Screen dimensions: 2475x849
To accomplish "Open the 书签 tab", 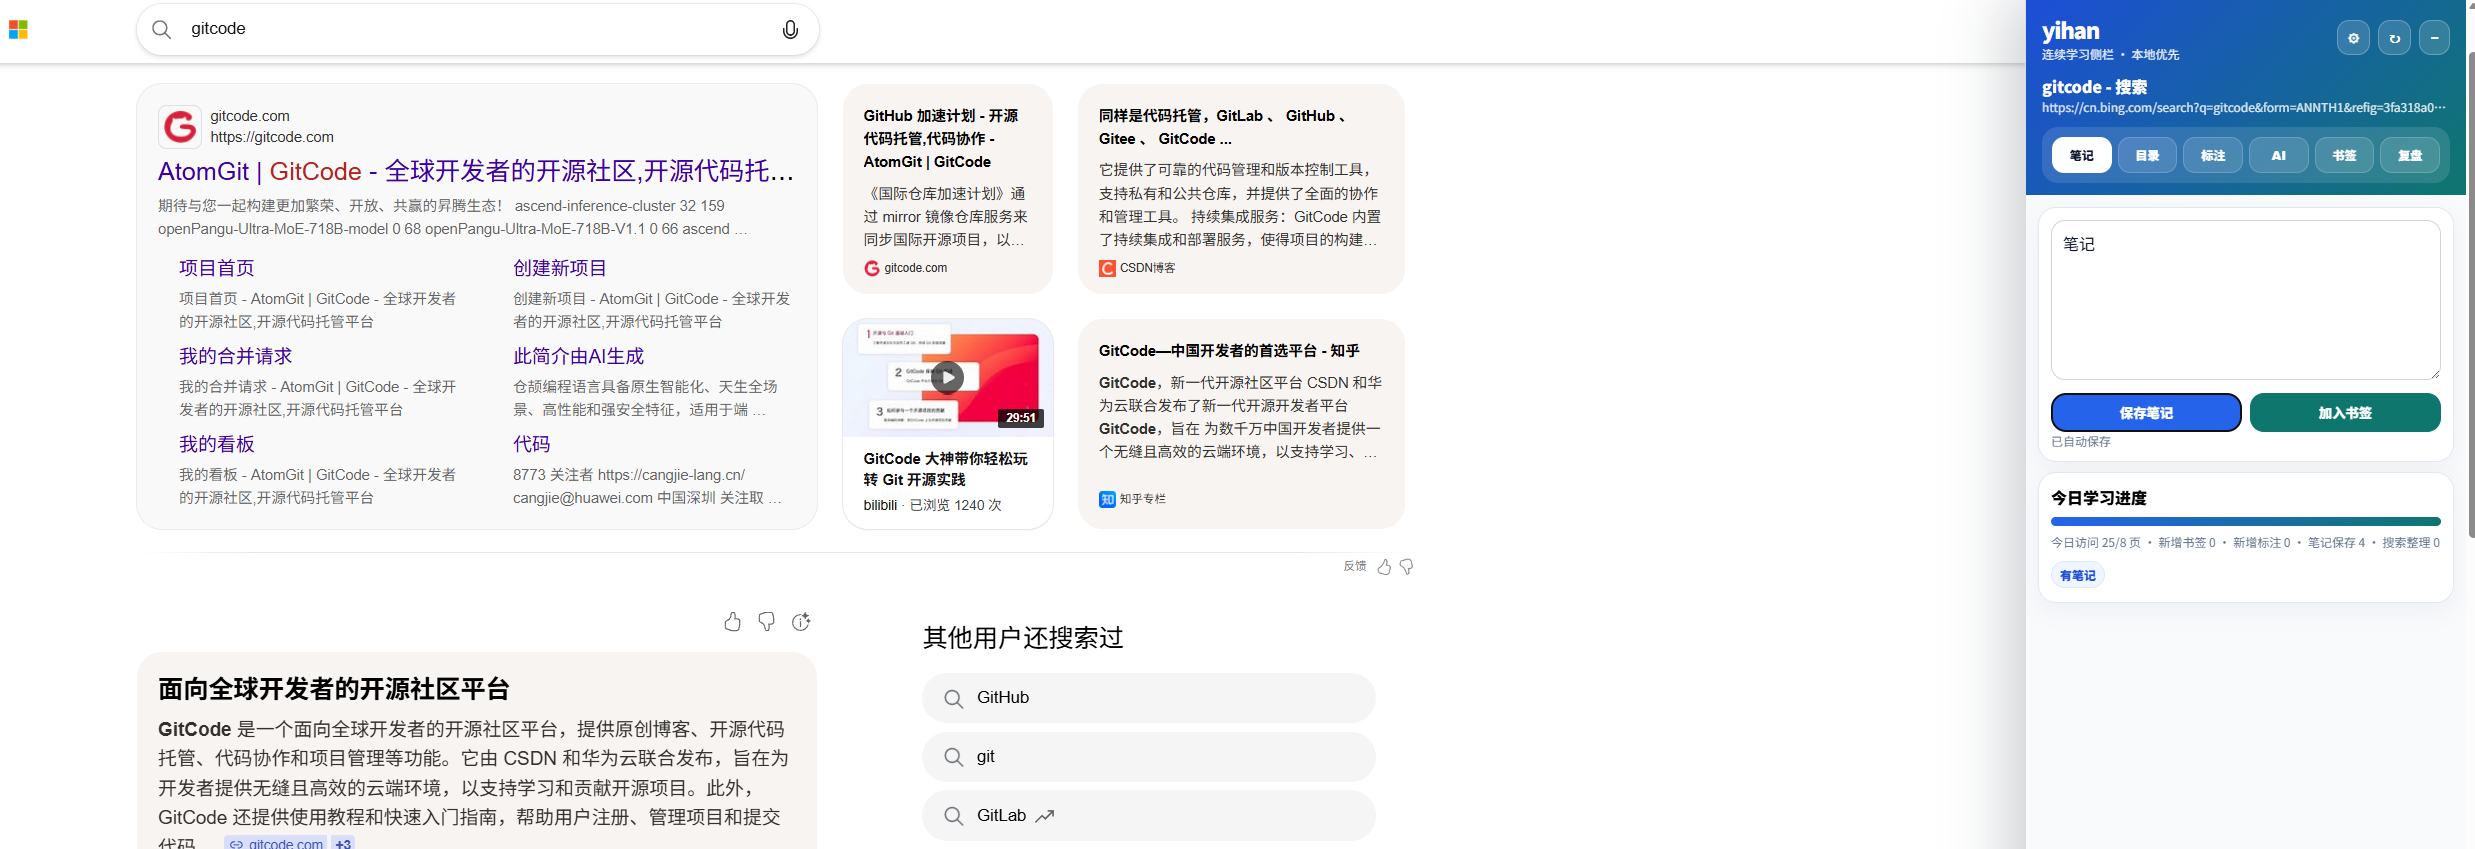I will tap(2344, 155).
